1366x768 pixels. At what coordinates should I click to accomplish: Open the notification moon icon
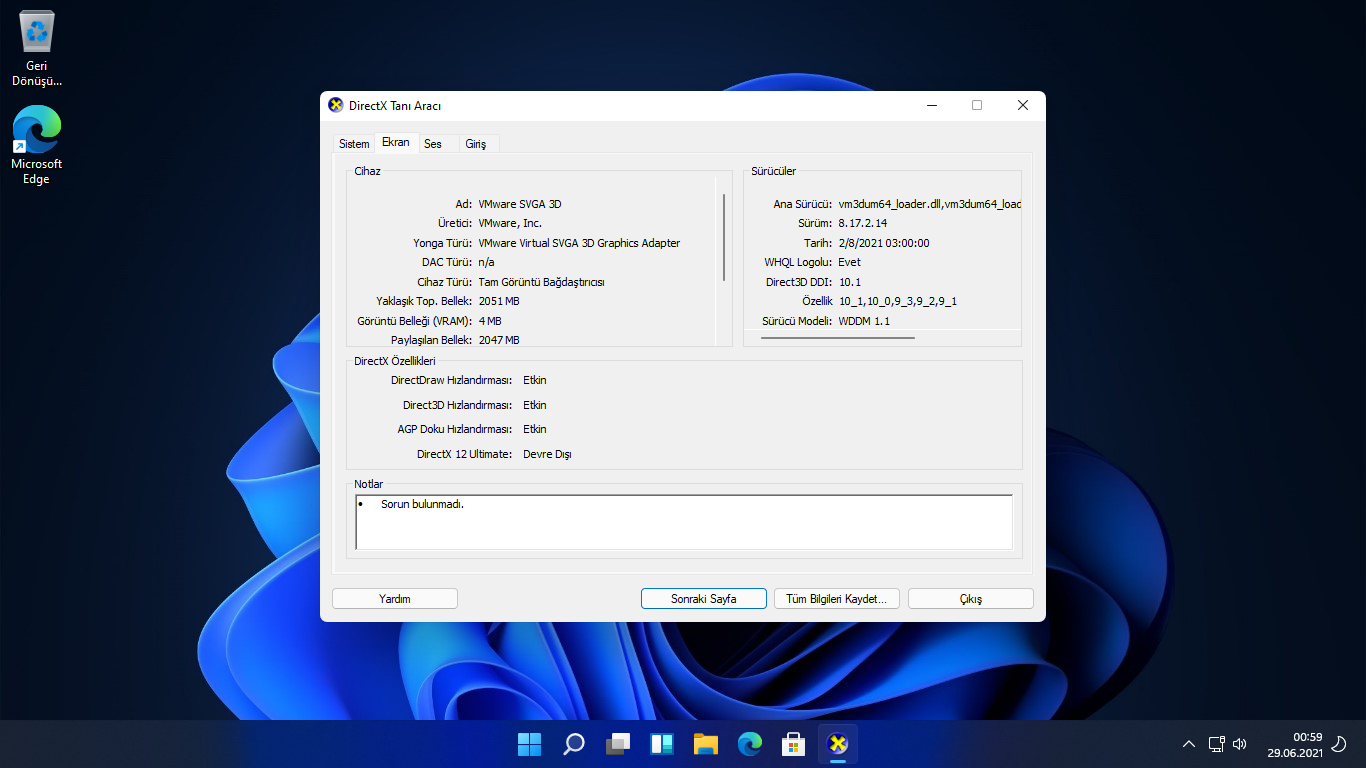click(1340, 744)
